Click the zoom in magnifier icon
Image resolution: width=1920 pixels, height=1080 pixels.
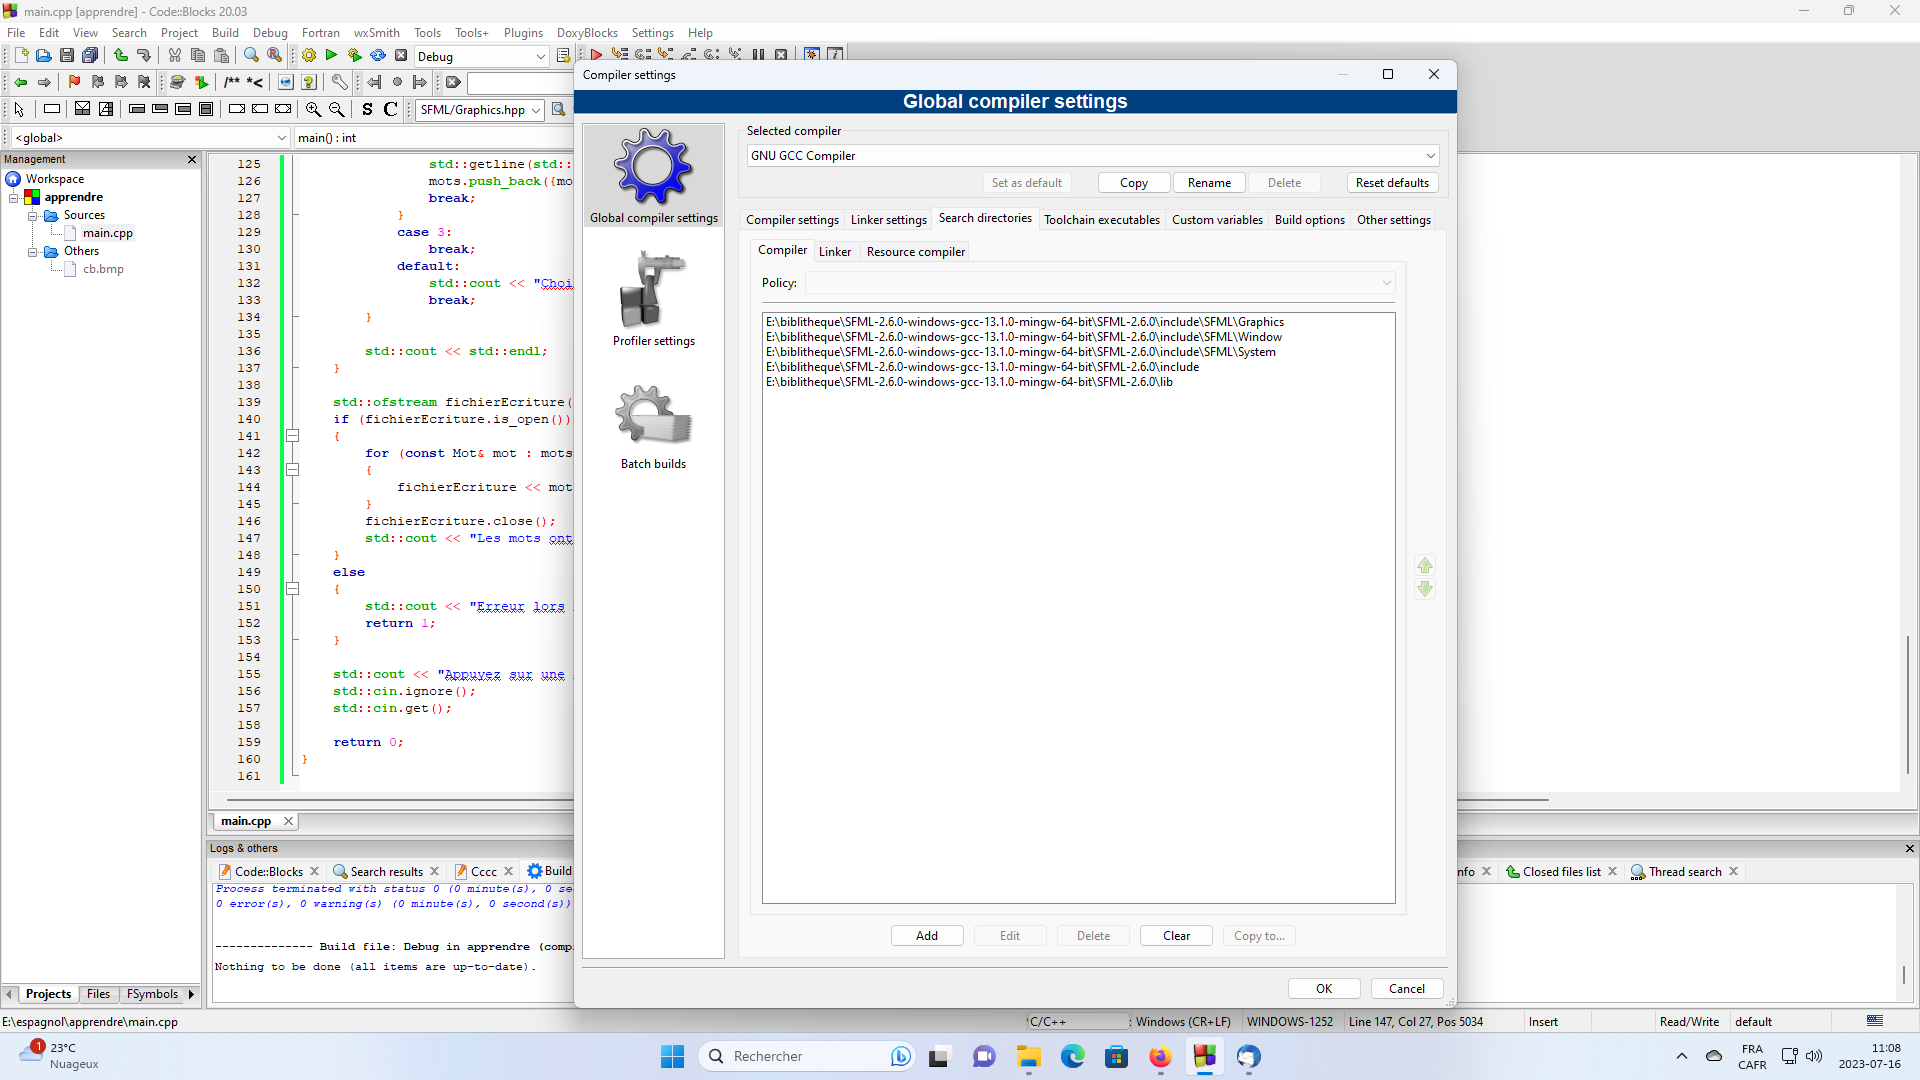pyautogui.click(x=313, y=110)
